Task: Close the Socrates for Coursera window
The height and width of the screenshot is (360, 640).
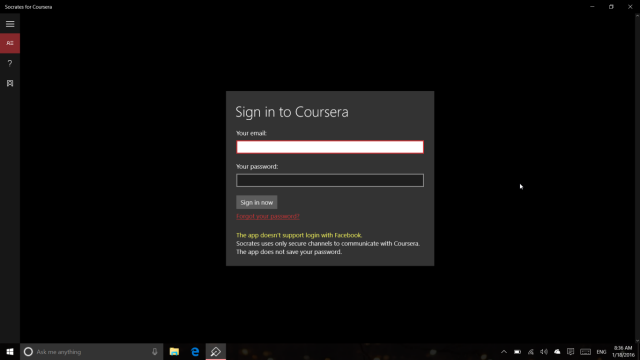Action: pos(630,7)
